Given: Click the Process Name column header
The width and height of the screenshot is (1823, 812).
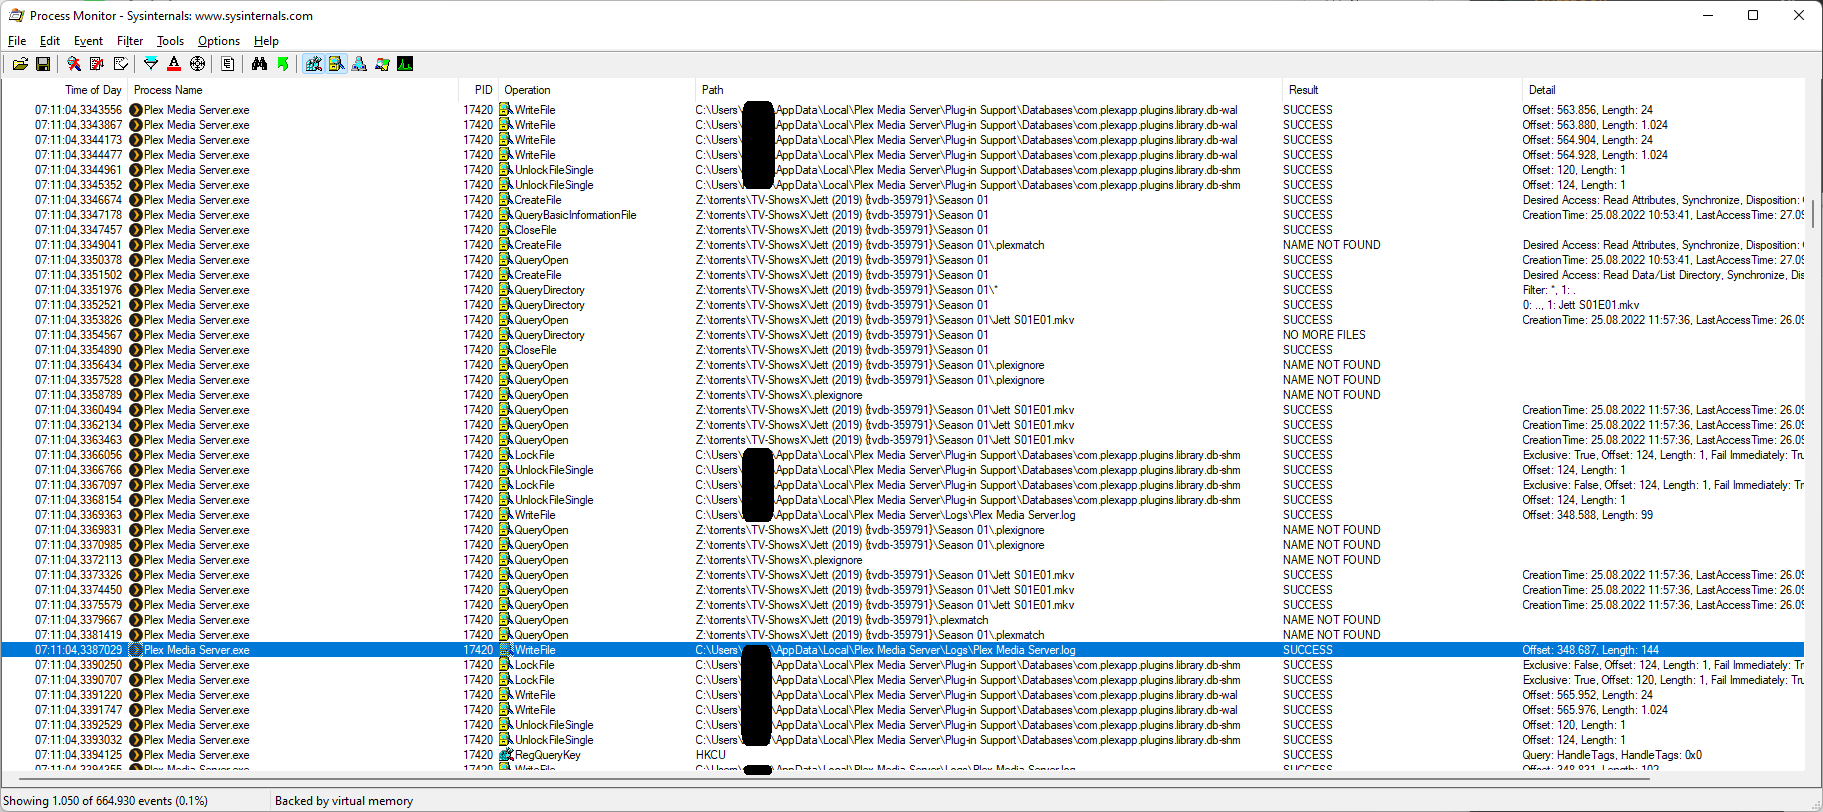Looking at the screenshot, I should 294,90.
